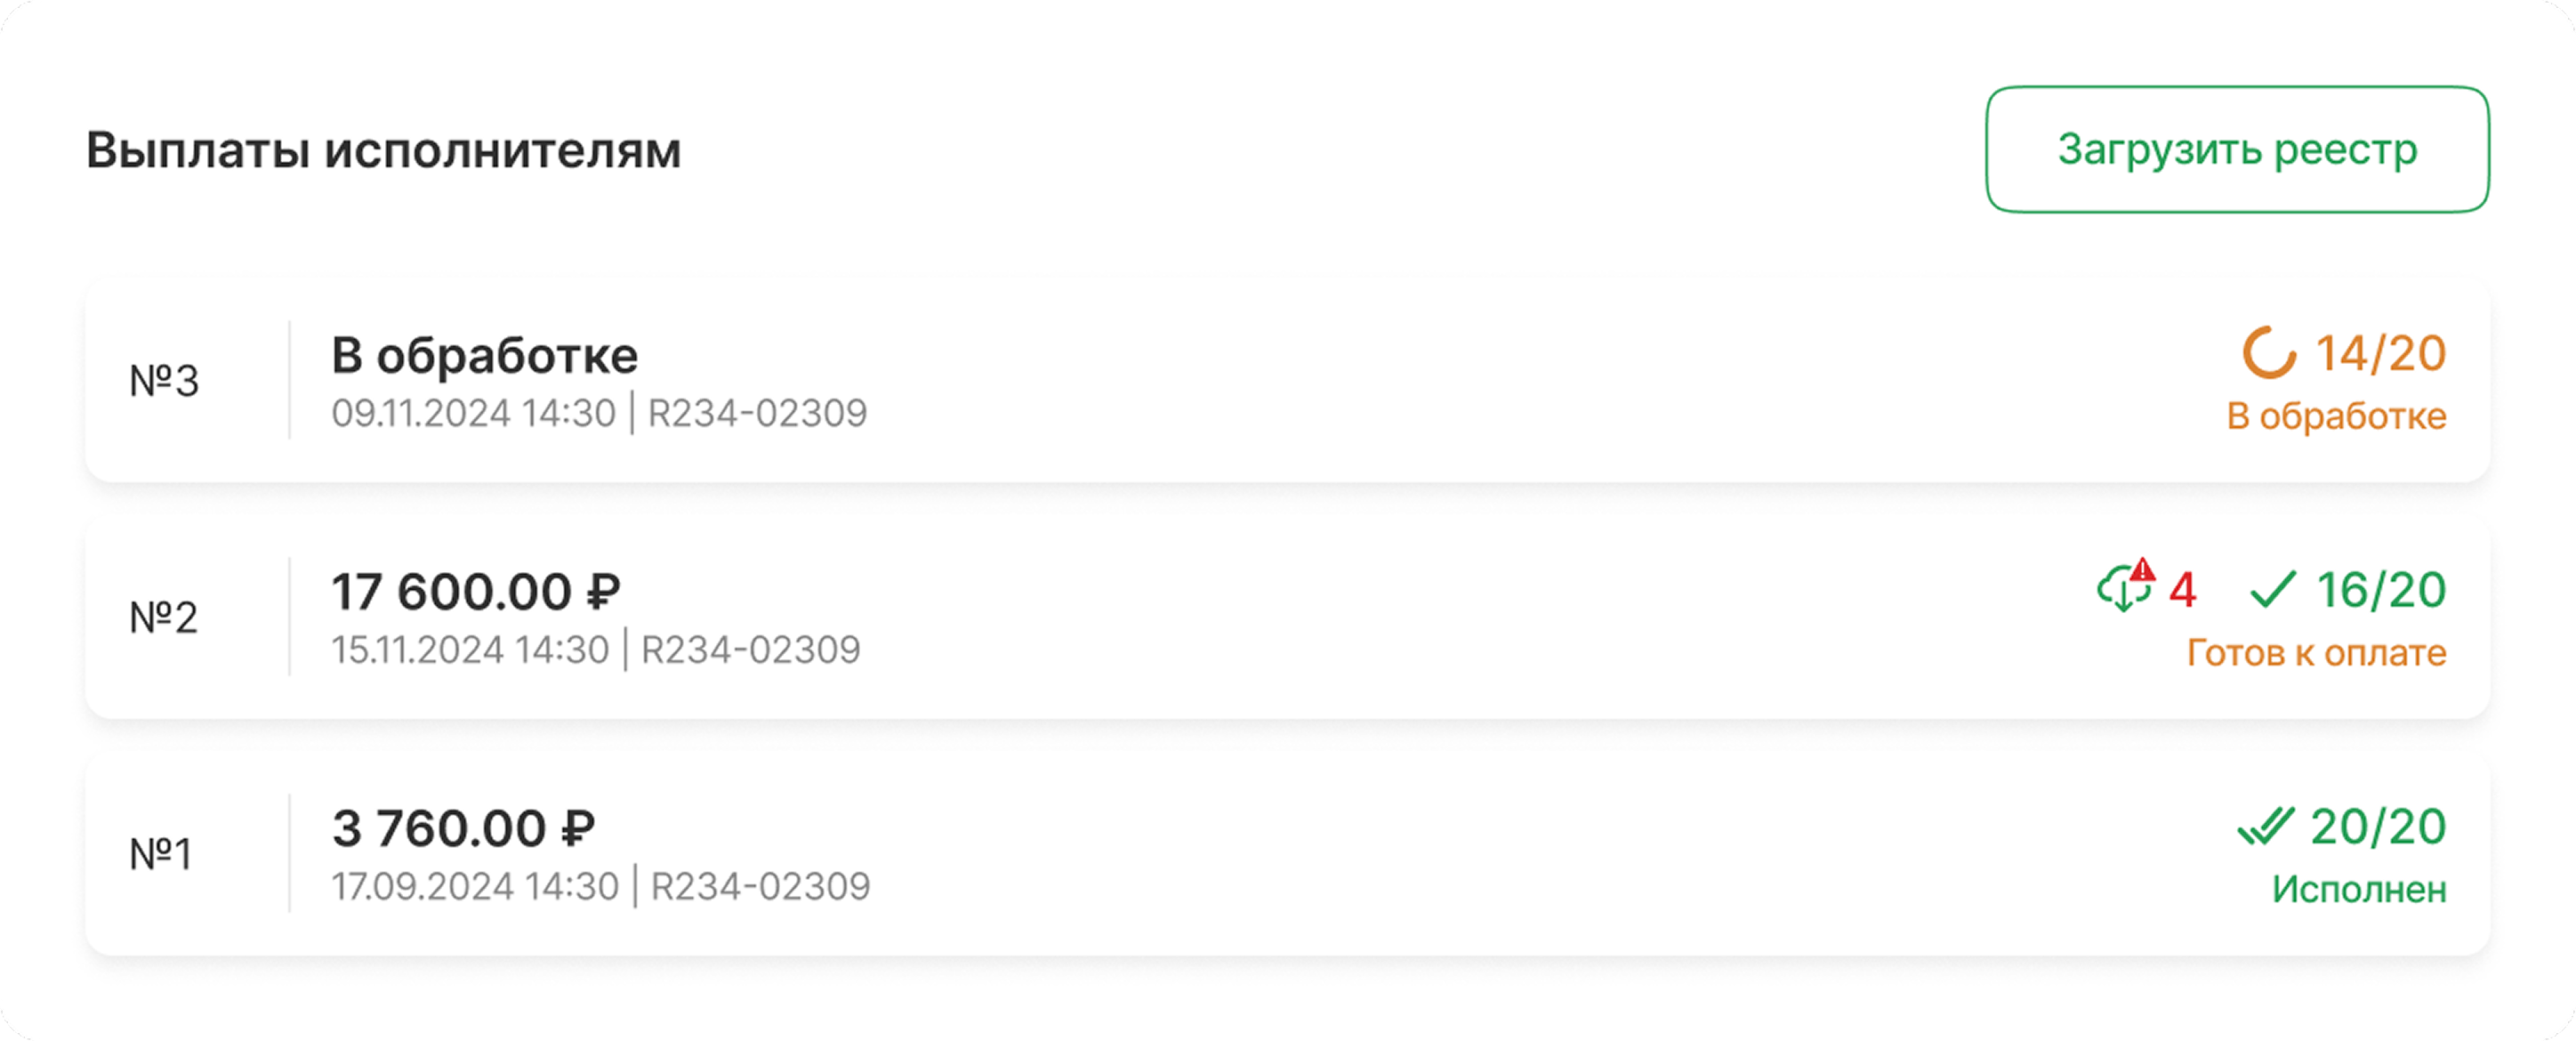This screenshot has width=2576, height=1041.
Task: Click the "Готов к оплате" status label
Action: pos(2316,653)
